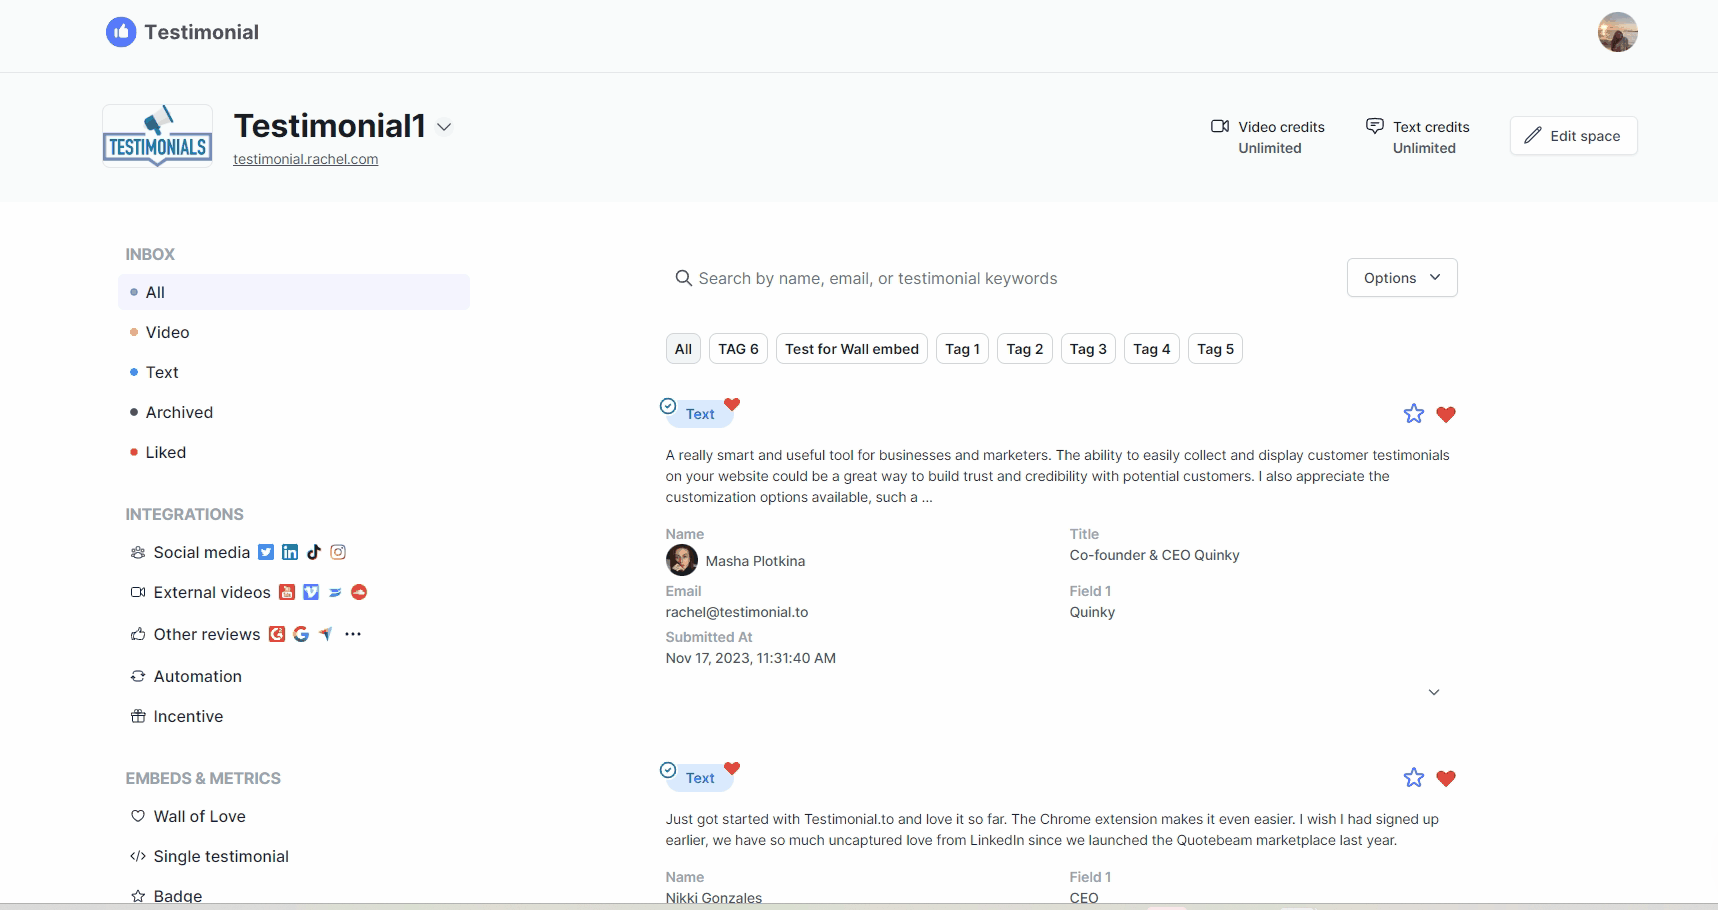Open the External videos integration
This screenshot has height=910, width=1718.
212,592
